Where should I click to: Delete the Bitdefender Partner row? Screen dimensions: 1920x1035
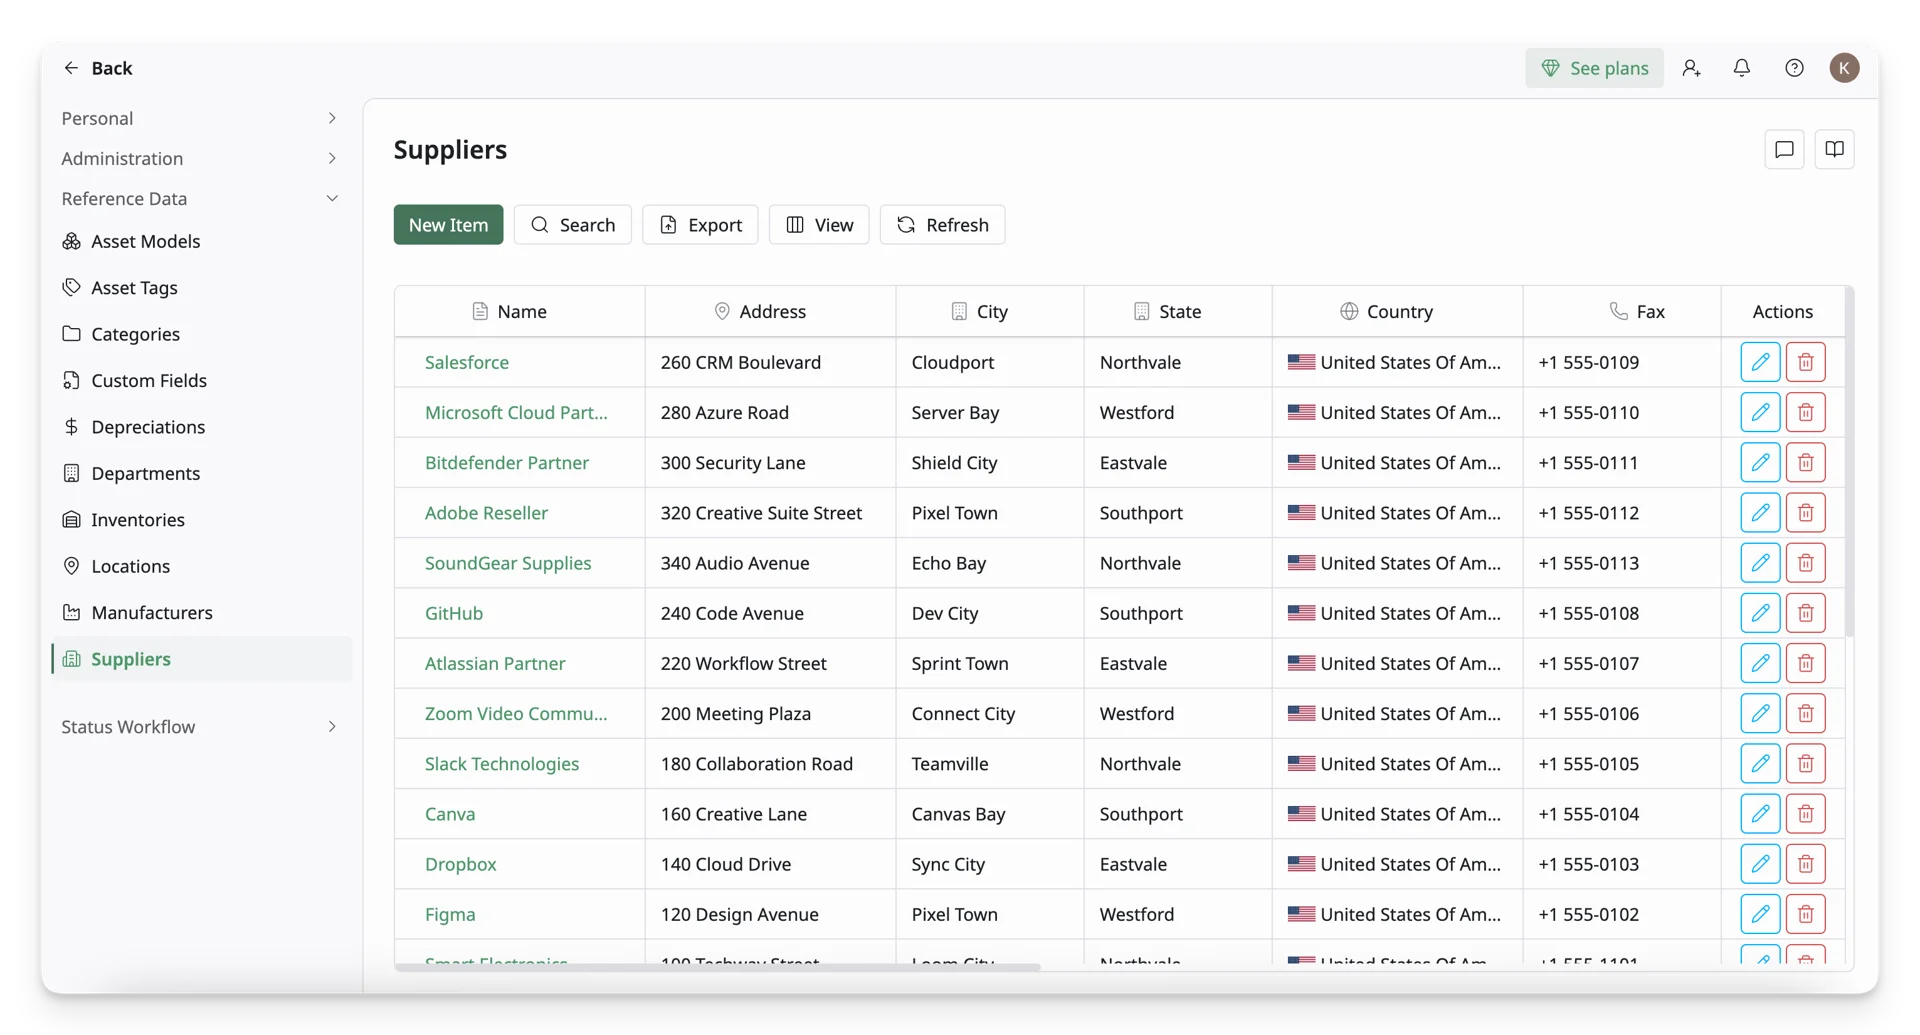click(x=1805, y=462)
